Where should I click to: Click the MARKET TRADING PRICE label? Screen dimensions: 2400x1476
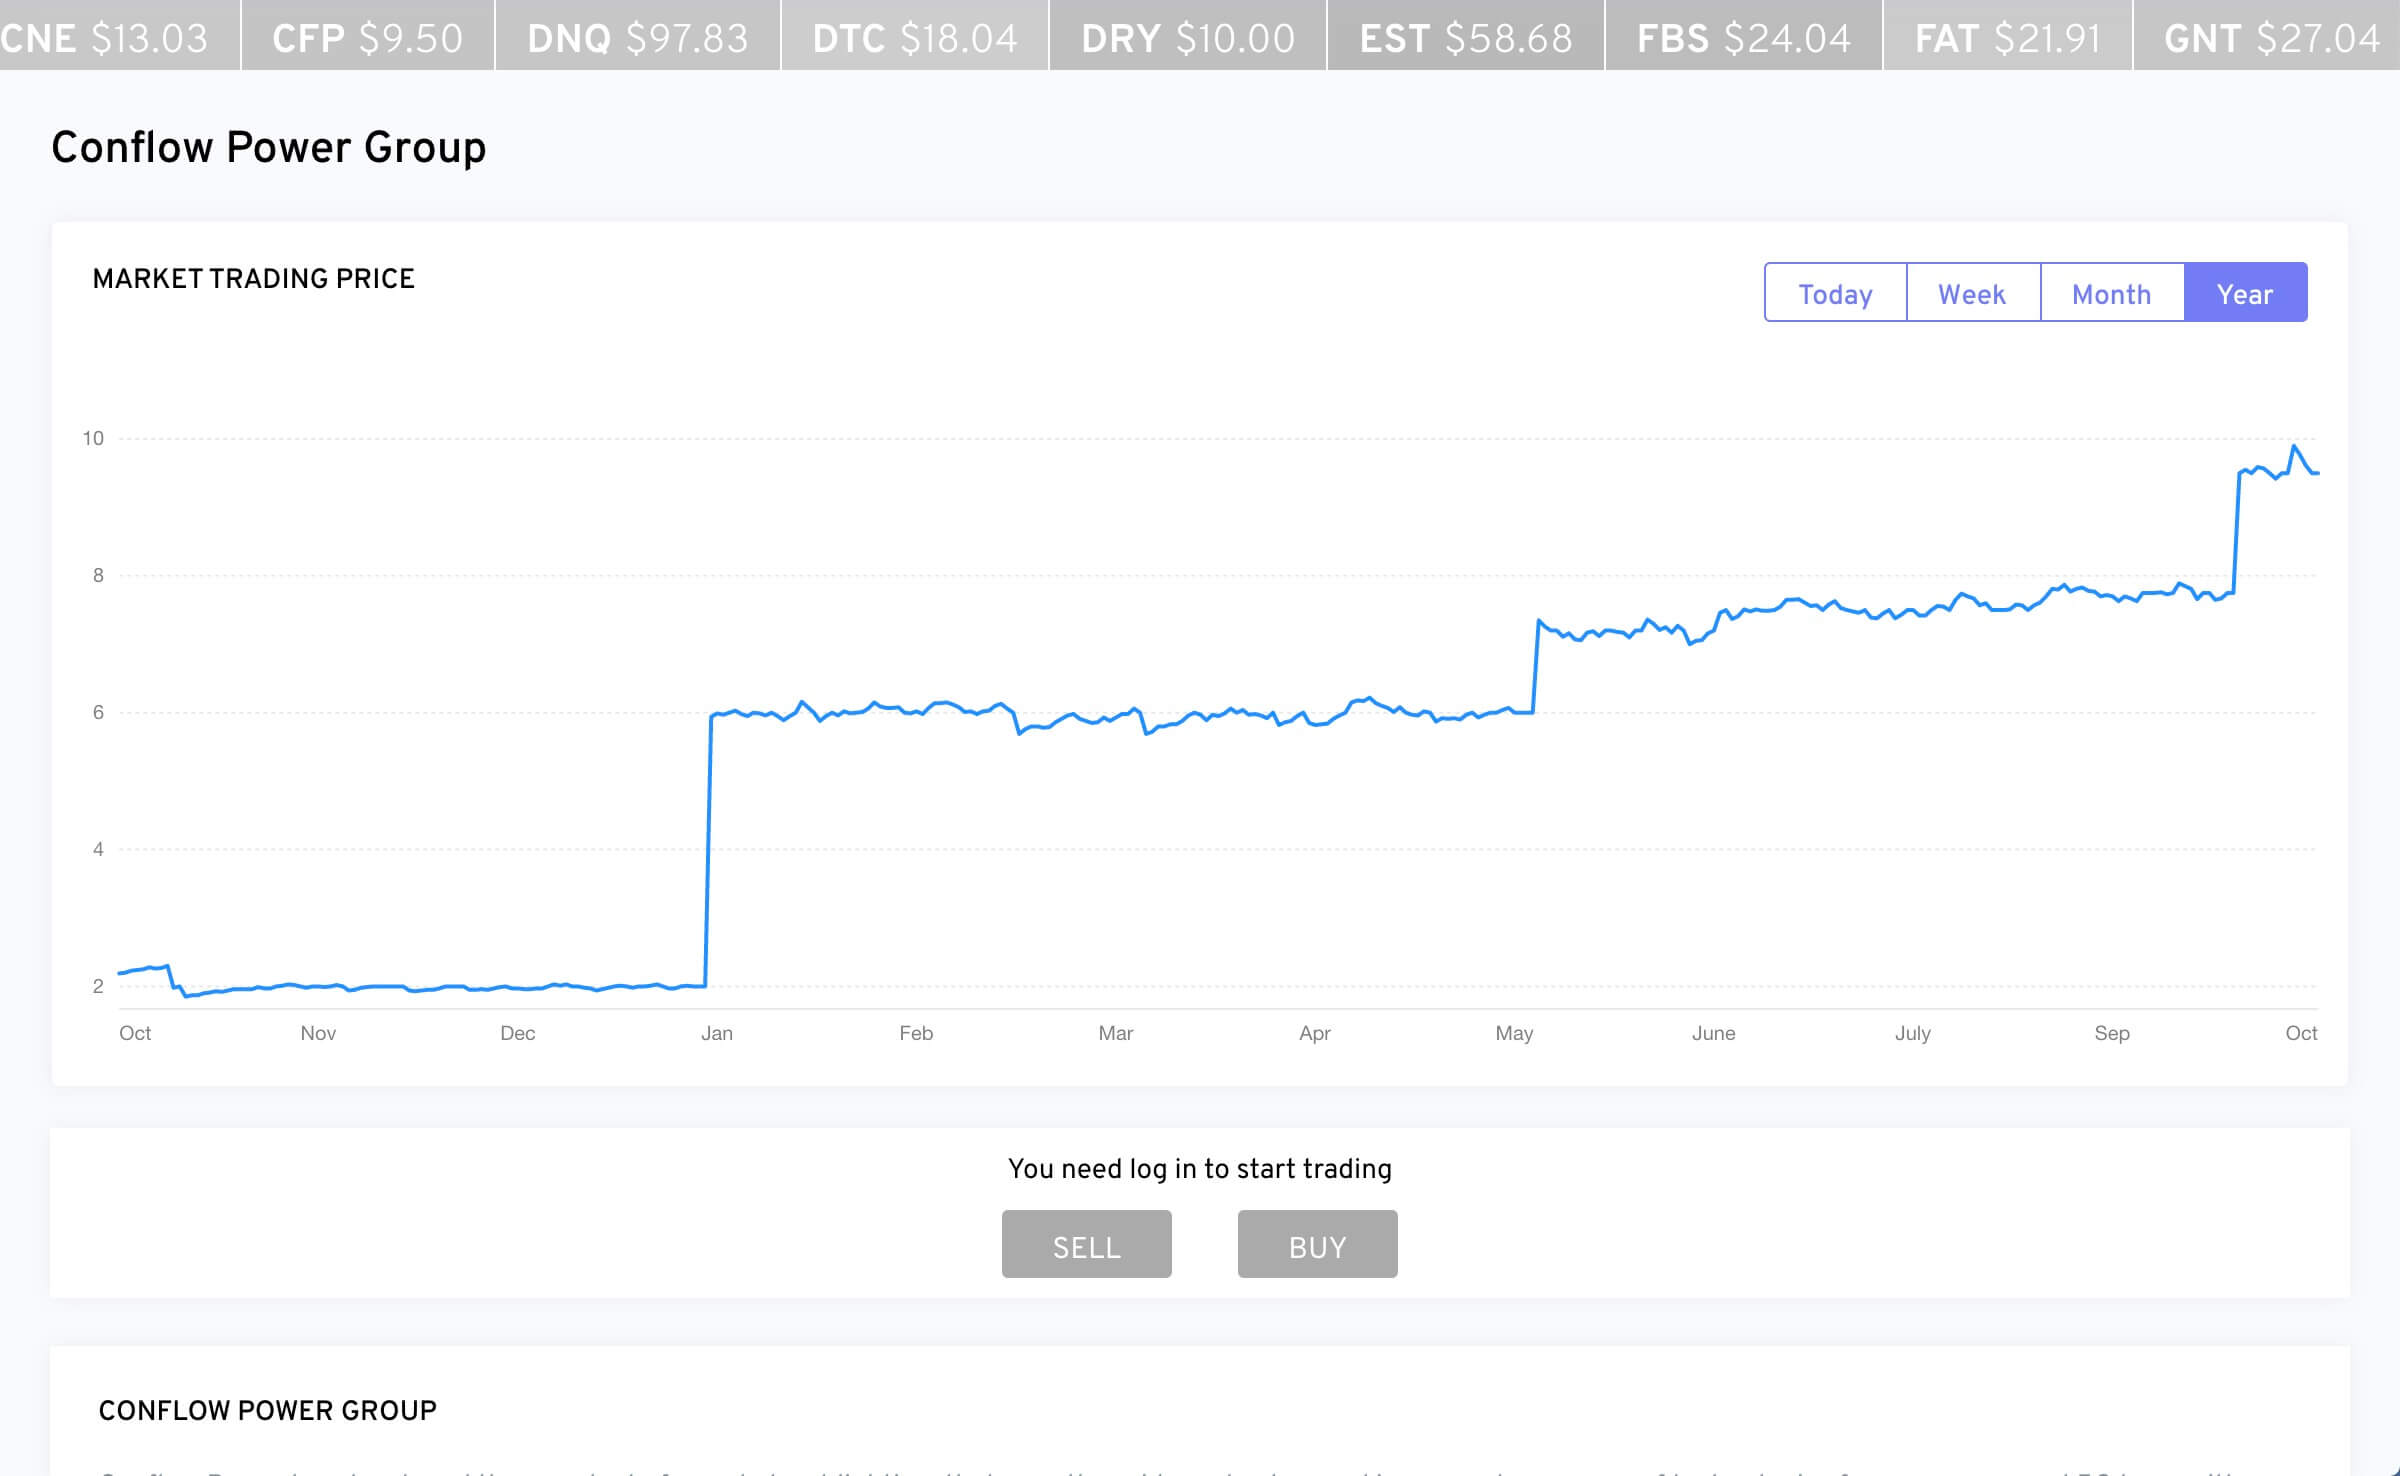click(x=253, y=279)
